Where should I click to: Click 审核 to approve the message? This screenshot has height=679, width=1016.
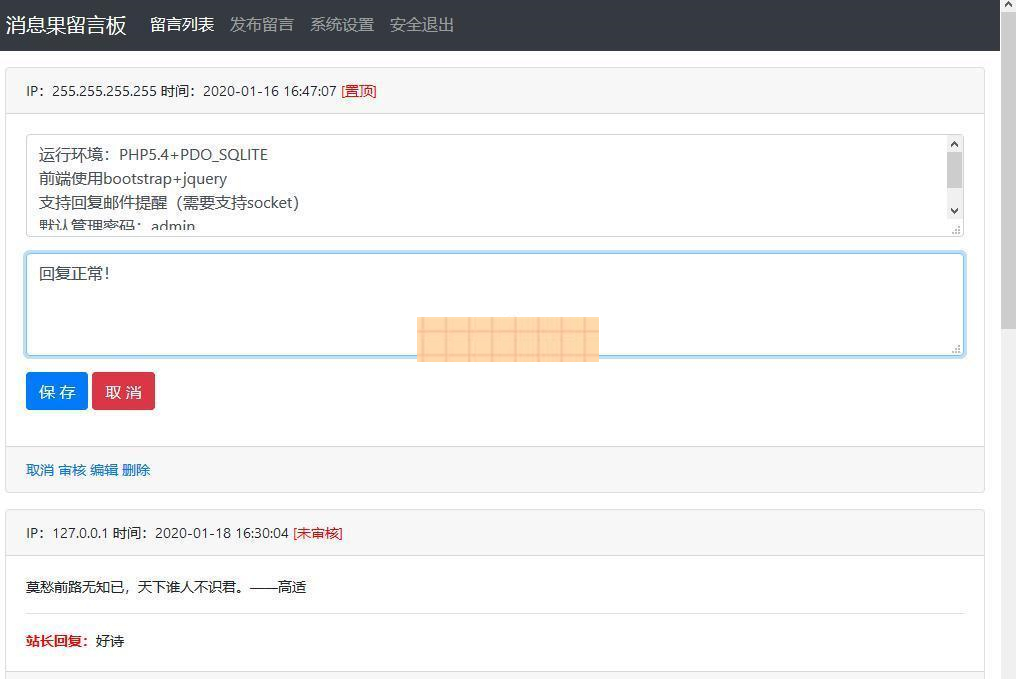pos(72,470)
